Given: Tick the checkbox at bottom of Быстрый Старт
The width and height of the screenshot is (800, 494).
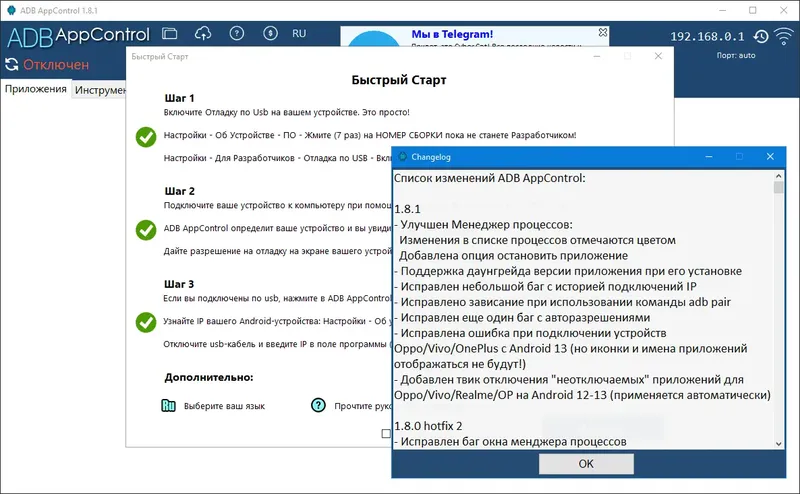Looking at the screenshot, I should tap(386, 433).
